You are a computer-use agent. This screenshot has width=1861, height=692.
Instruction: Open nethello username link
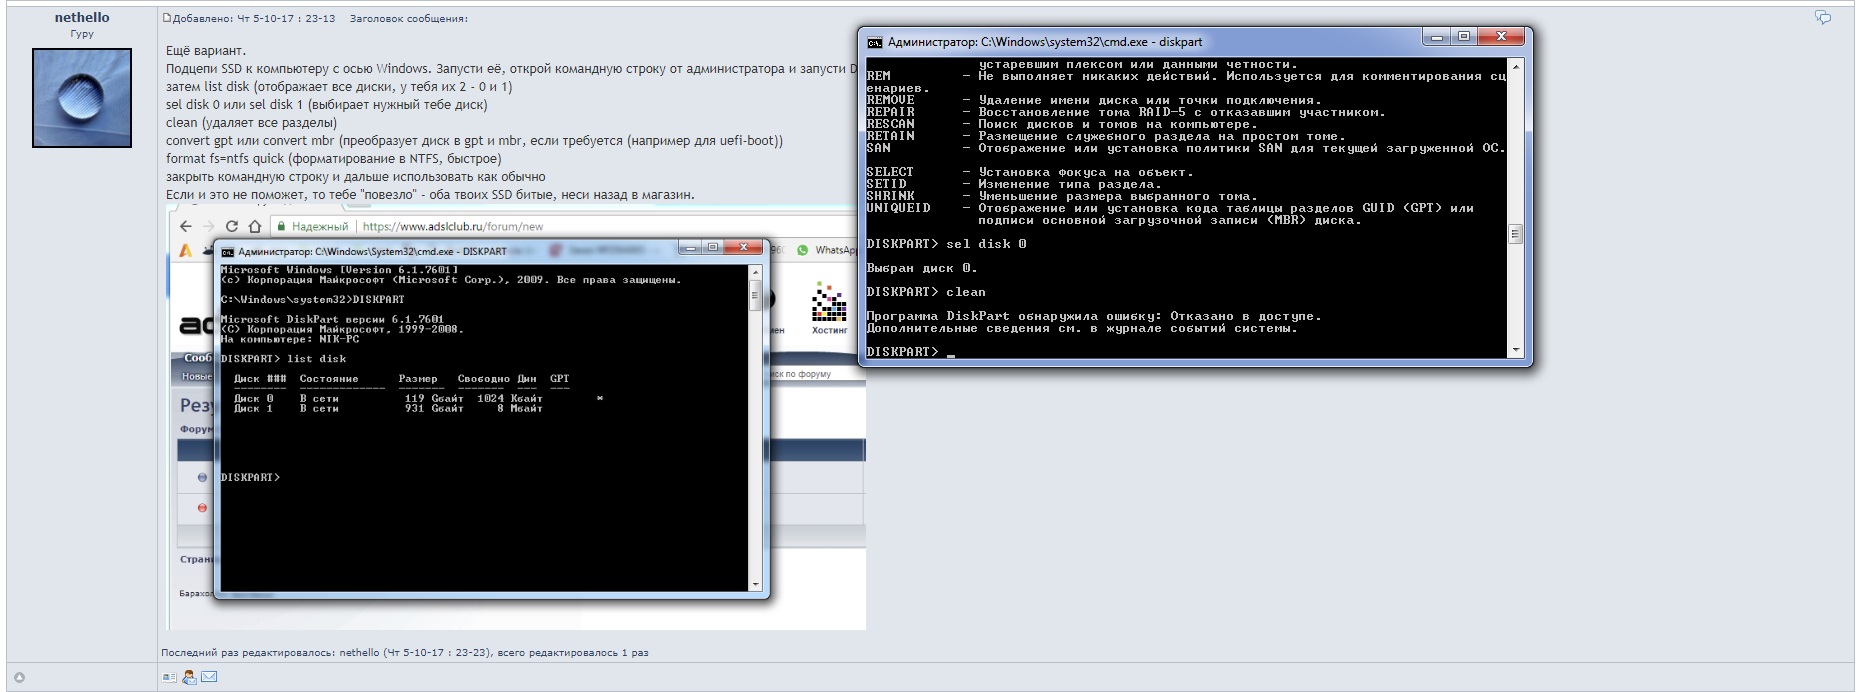click(82, 17)
